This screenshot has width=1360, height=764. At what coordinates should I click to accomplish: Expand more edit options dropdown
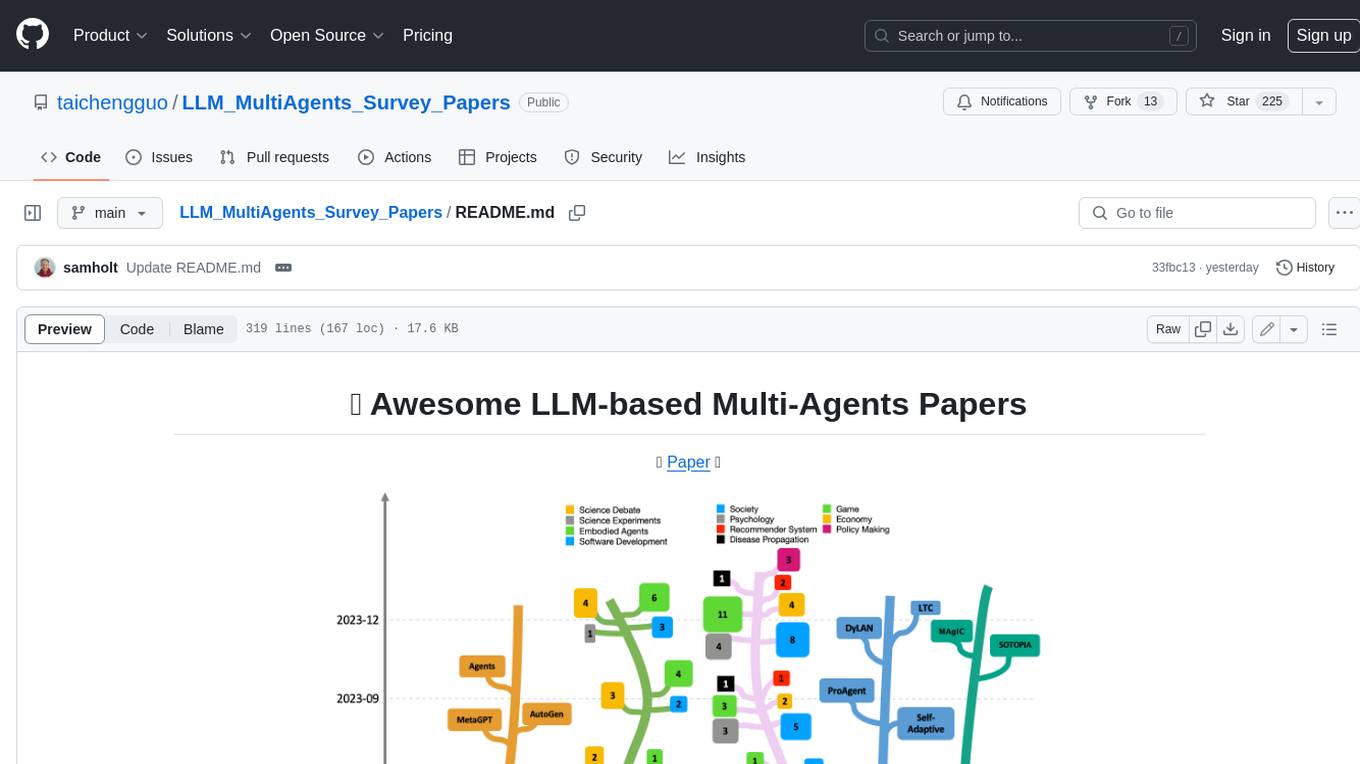[1294, 329]
